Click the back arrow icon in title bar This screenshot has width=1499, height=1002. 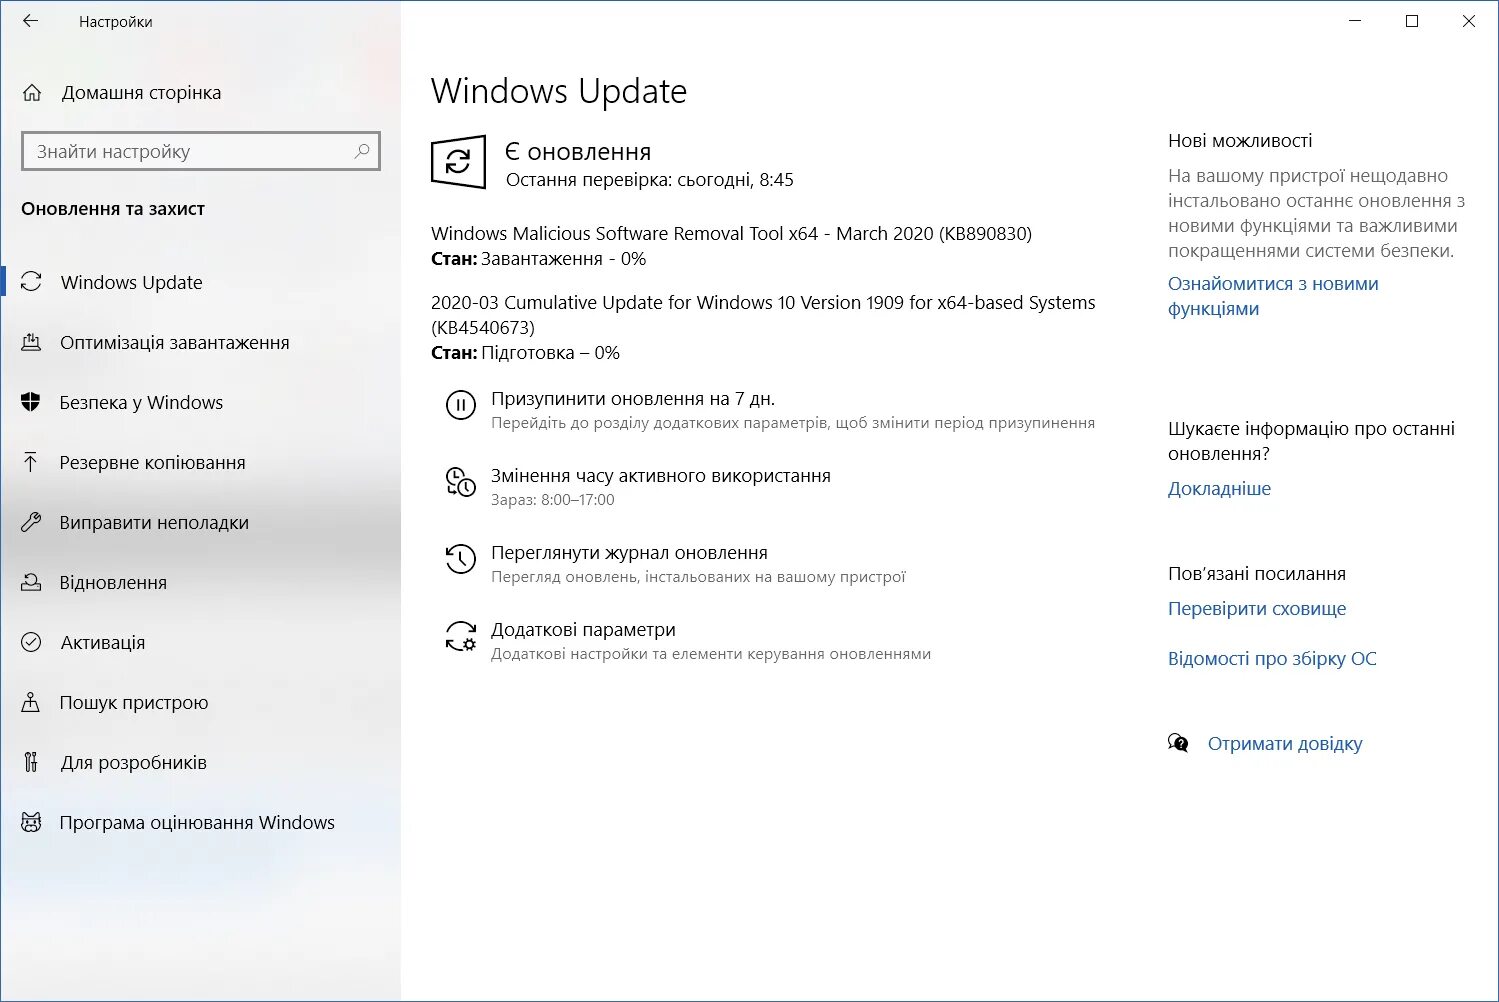(30, 21)
